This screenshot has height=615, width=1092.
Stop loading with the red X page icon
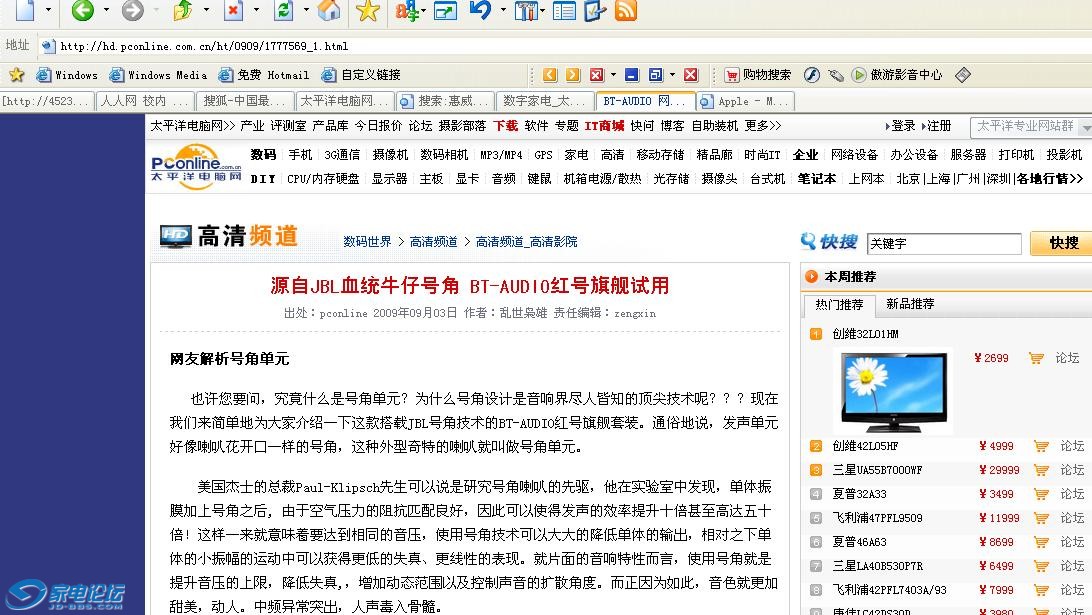(233, 10)
